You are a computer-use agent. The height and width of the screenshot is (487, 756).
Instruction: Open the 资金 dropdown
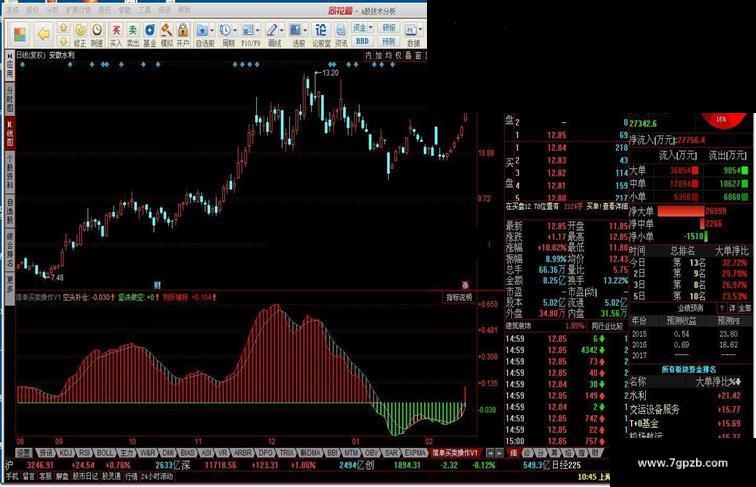coord(363,28)
